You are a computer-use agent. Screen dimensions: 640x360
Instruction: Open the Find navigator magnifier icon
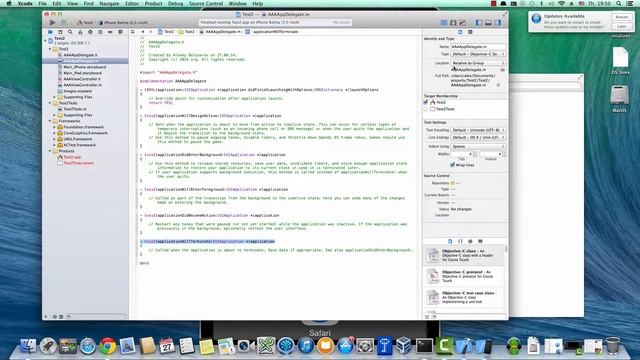70,32
